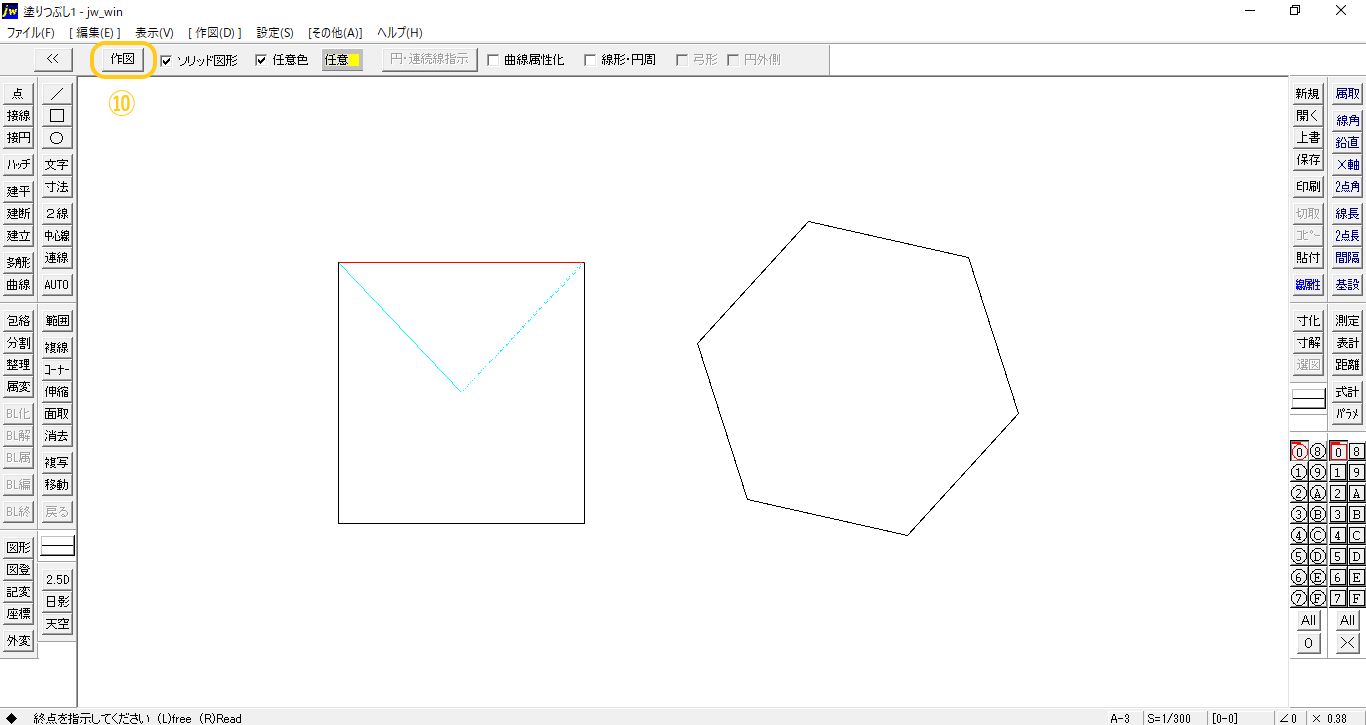Viewport: 1366px width, 725px height.
Task: Enable the 曲線属性化 checkbox
Action: (x=494, y=60)
